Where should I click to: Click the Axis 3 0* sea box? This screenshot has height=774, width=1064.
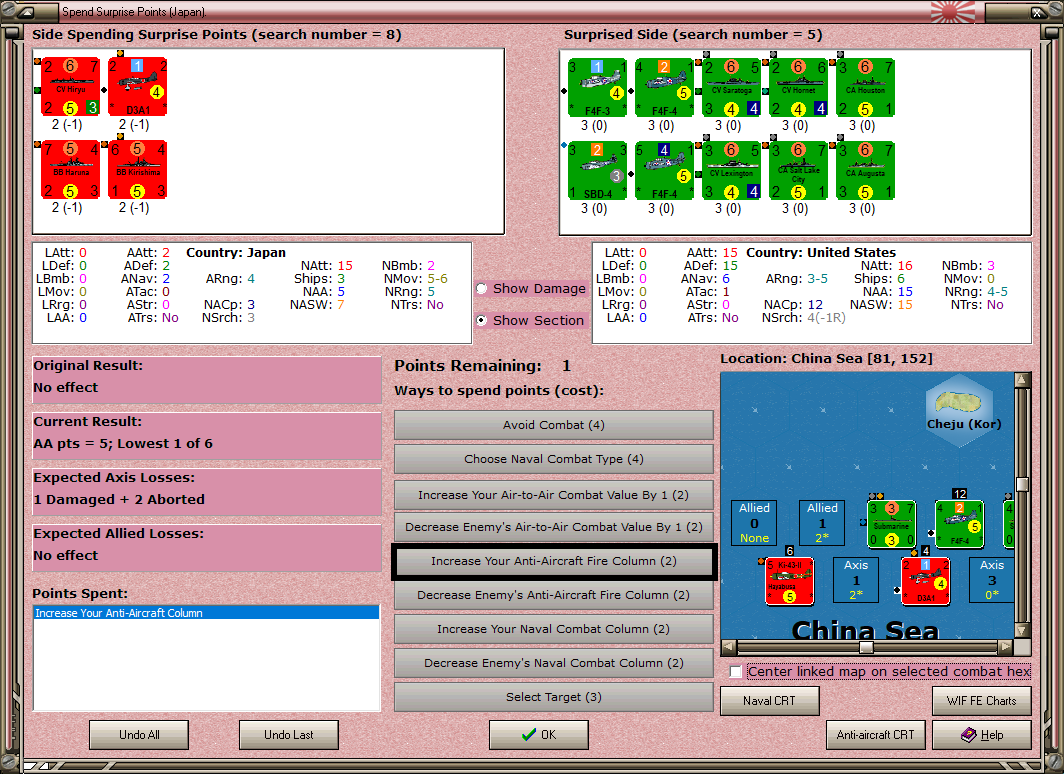[992, 580]
